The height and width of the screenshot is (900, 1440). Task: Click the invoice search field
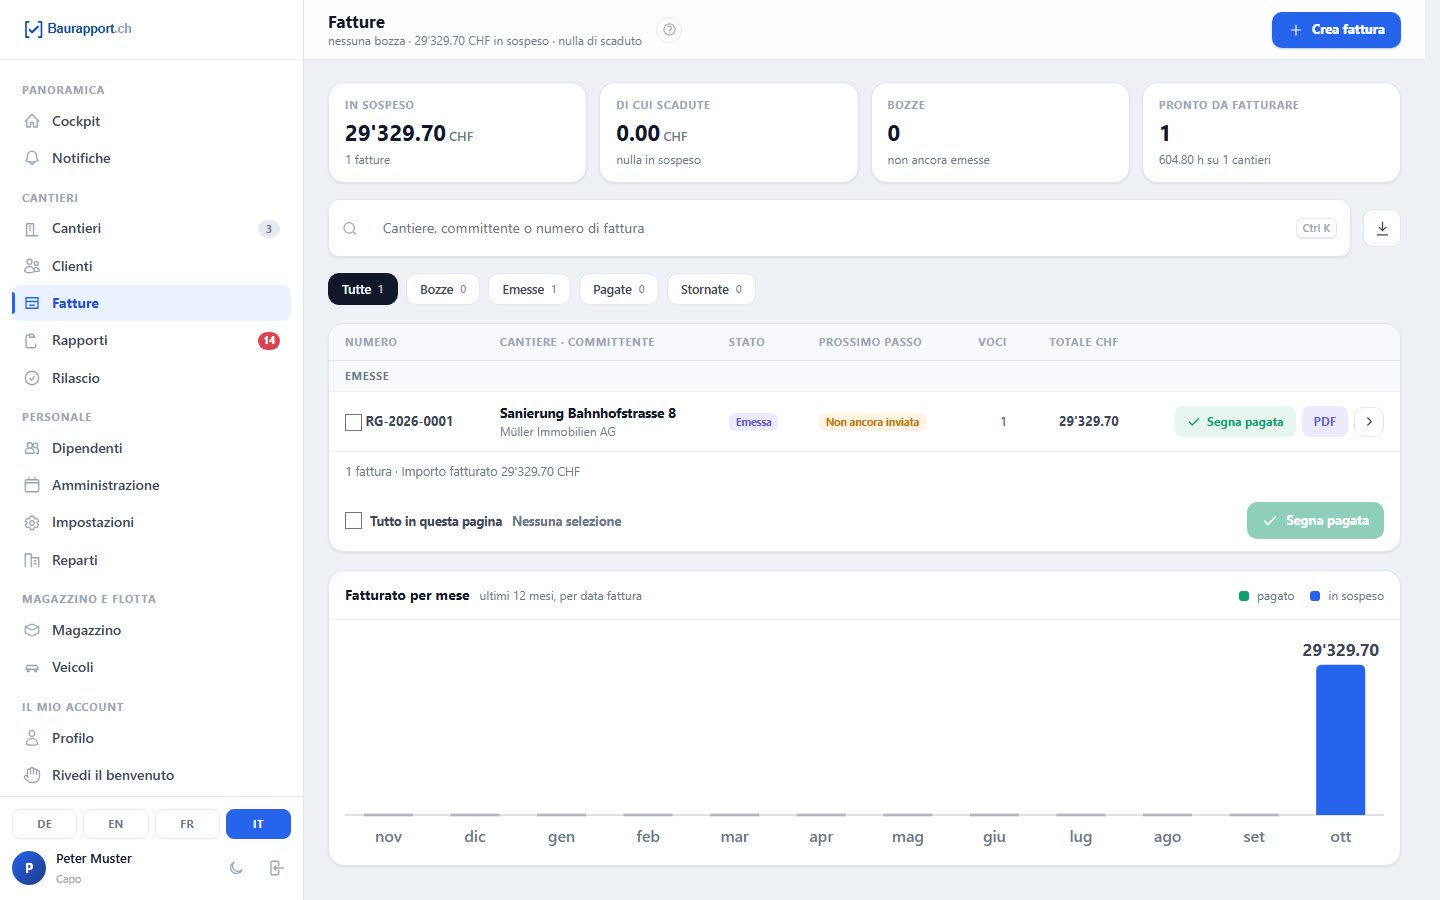839,228
